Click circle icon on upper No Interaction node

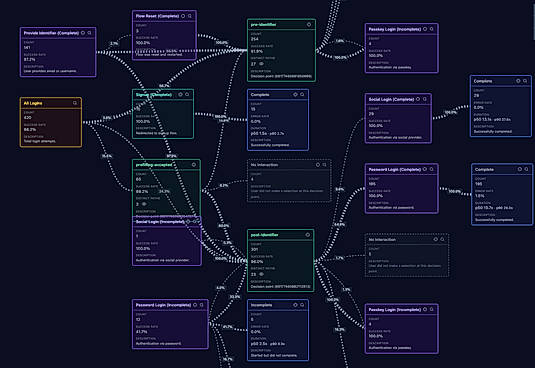[318, 165]
